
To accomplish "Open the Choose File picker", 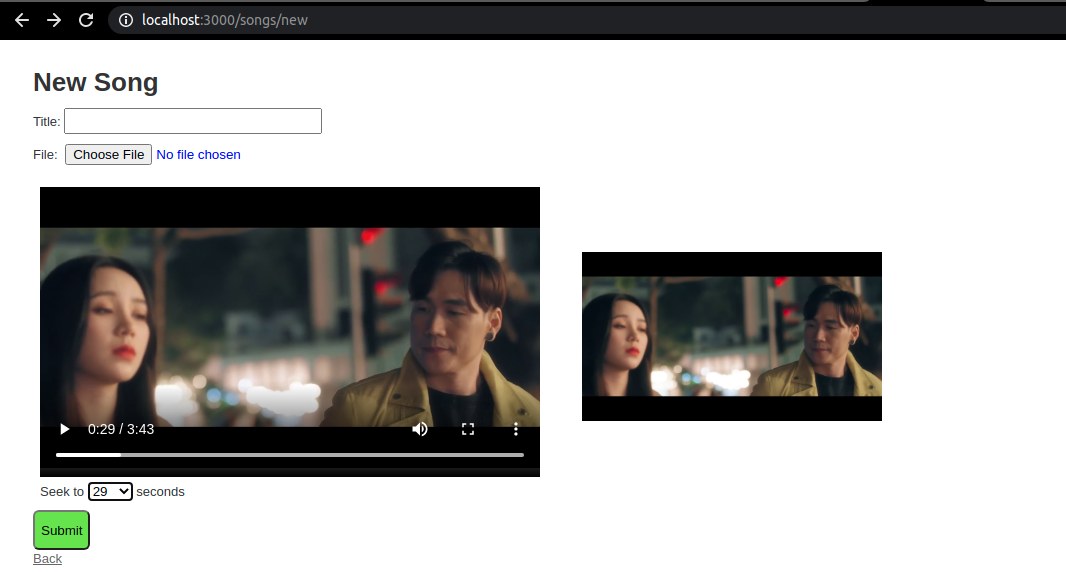I will point(108,154).
